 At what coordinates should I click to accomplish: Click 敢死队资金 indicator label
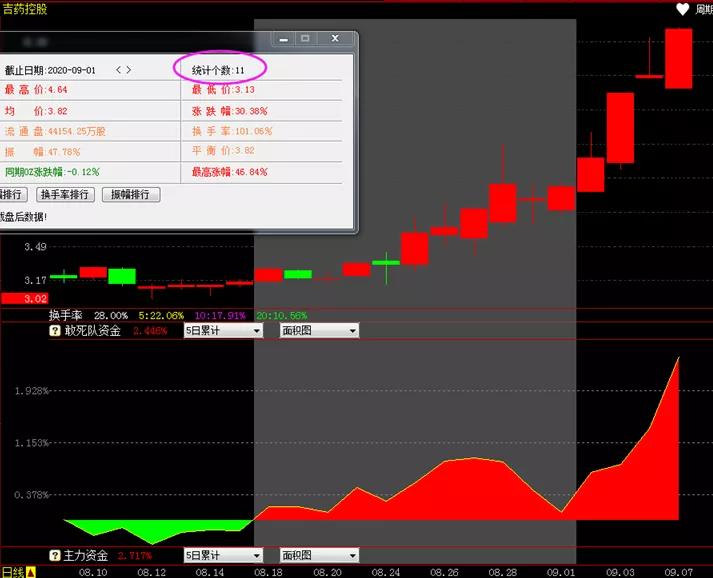click(92, 331)
